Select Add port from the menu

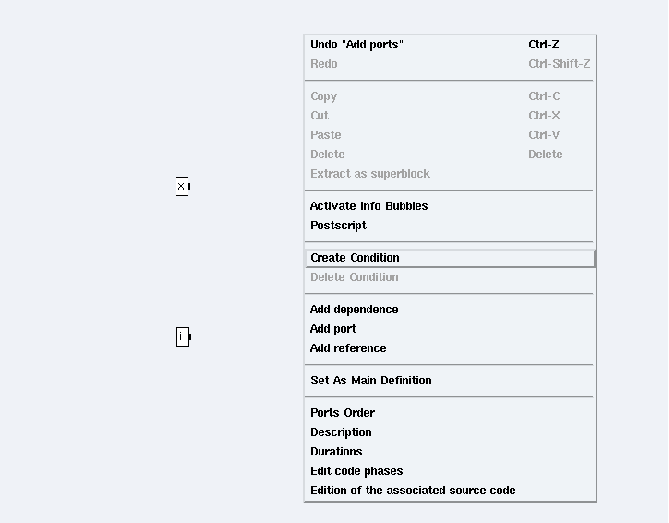(450, 329)
